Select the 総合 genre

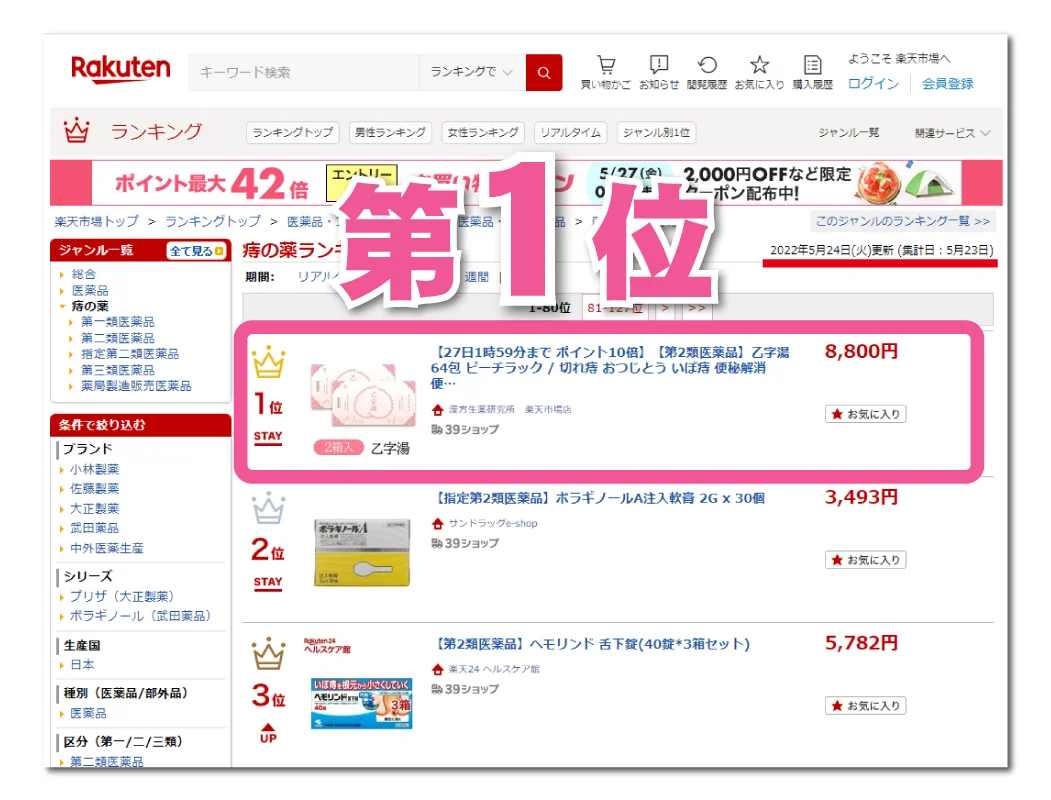click(84, 274)
